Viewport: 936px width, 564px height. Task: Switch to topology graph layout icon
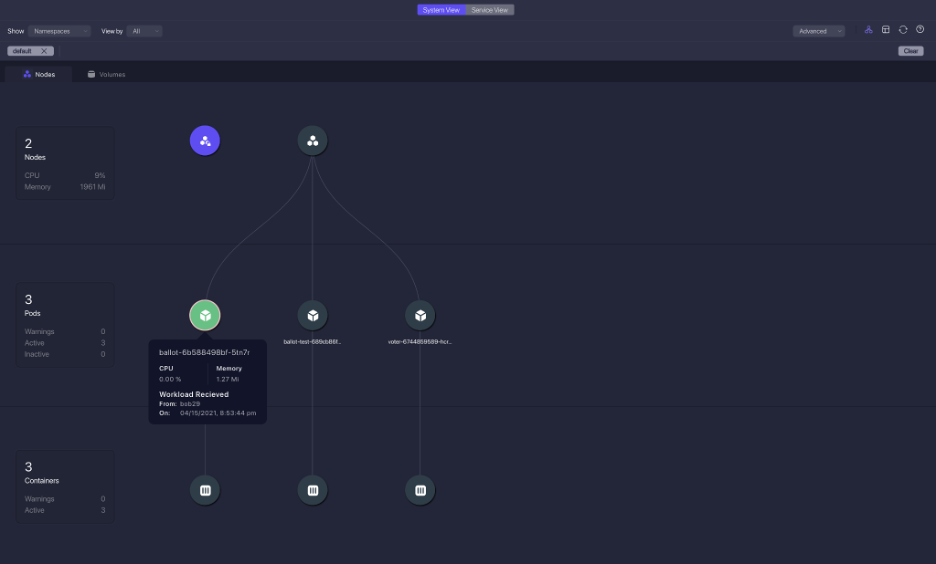coord(869,30)
